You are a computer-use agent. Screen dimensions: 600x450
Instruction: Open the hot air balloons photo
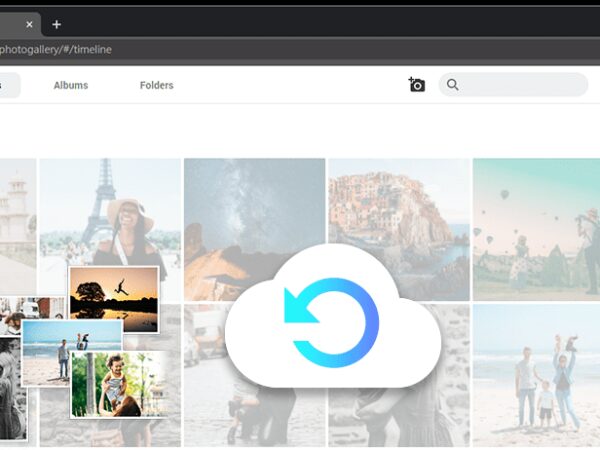point(536,230)
